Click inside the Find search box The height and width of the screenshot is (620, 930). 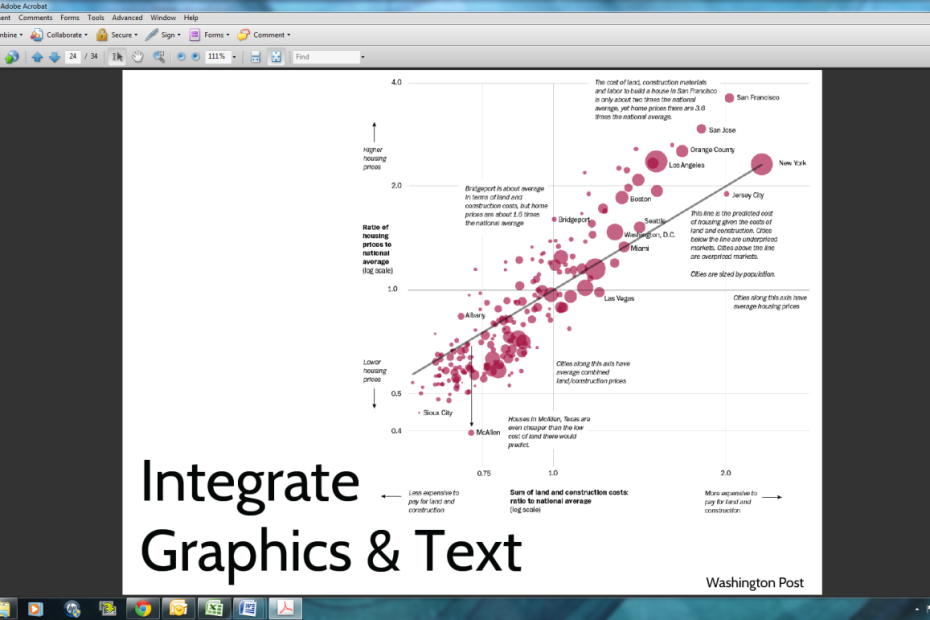325,57
